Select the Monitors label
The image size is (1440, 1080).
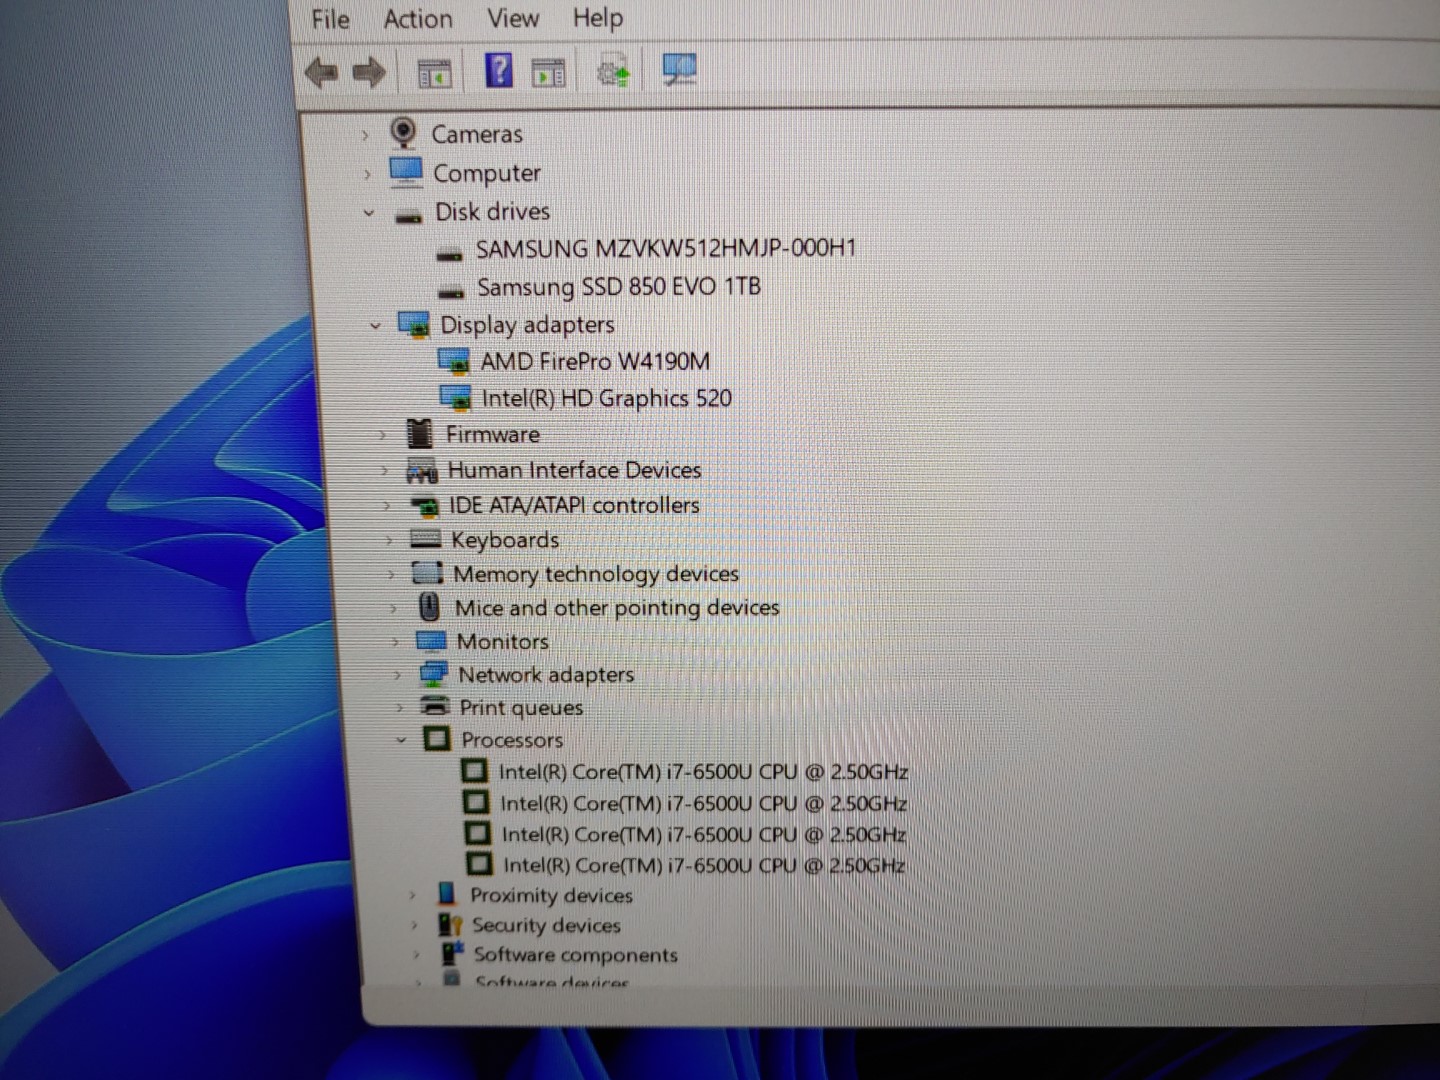[x=503, y=641]
